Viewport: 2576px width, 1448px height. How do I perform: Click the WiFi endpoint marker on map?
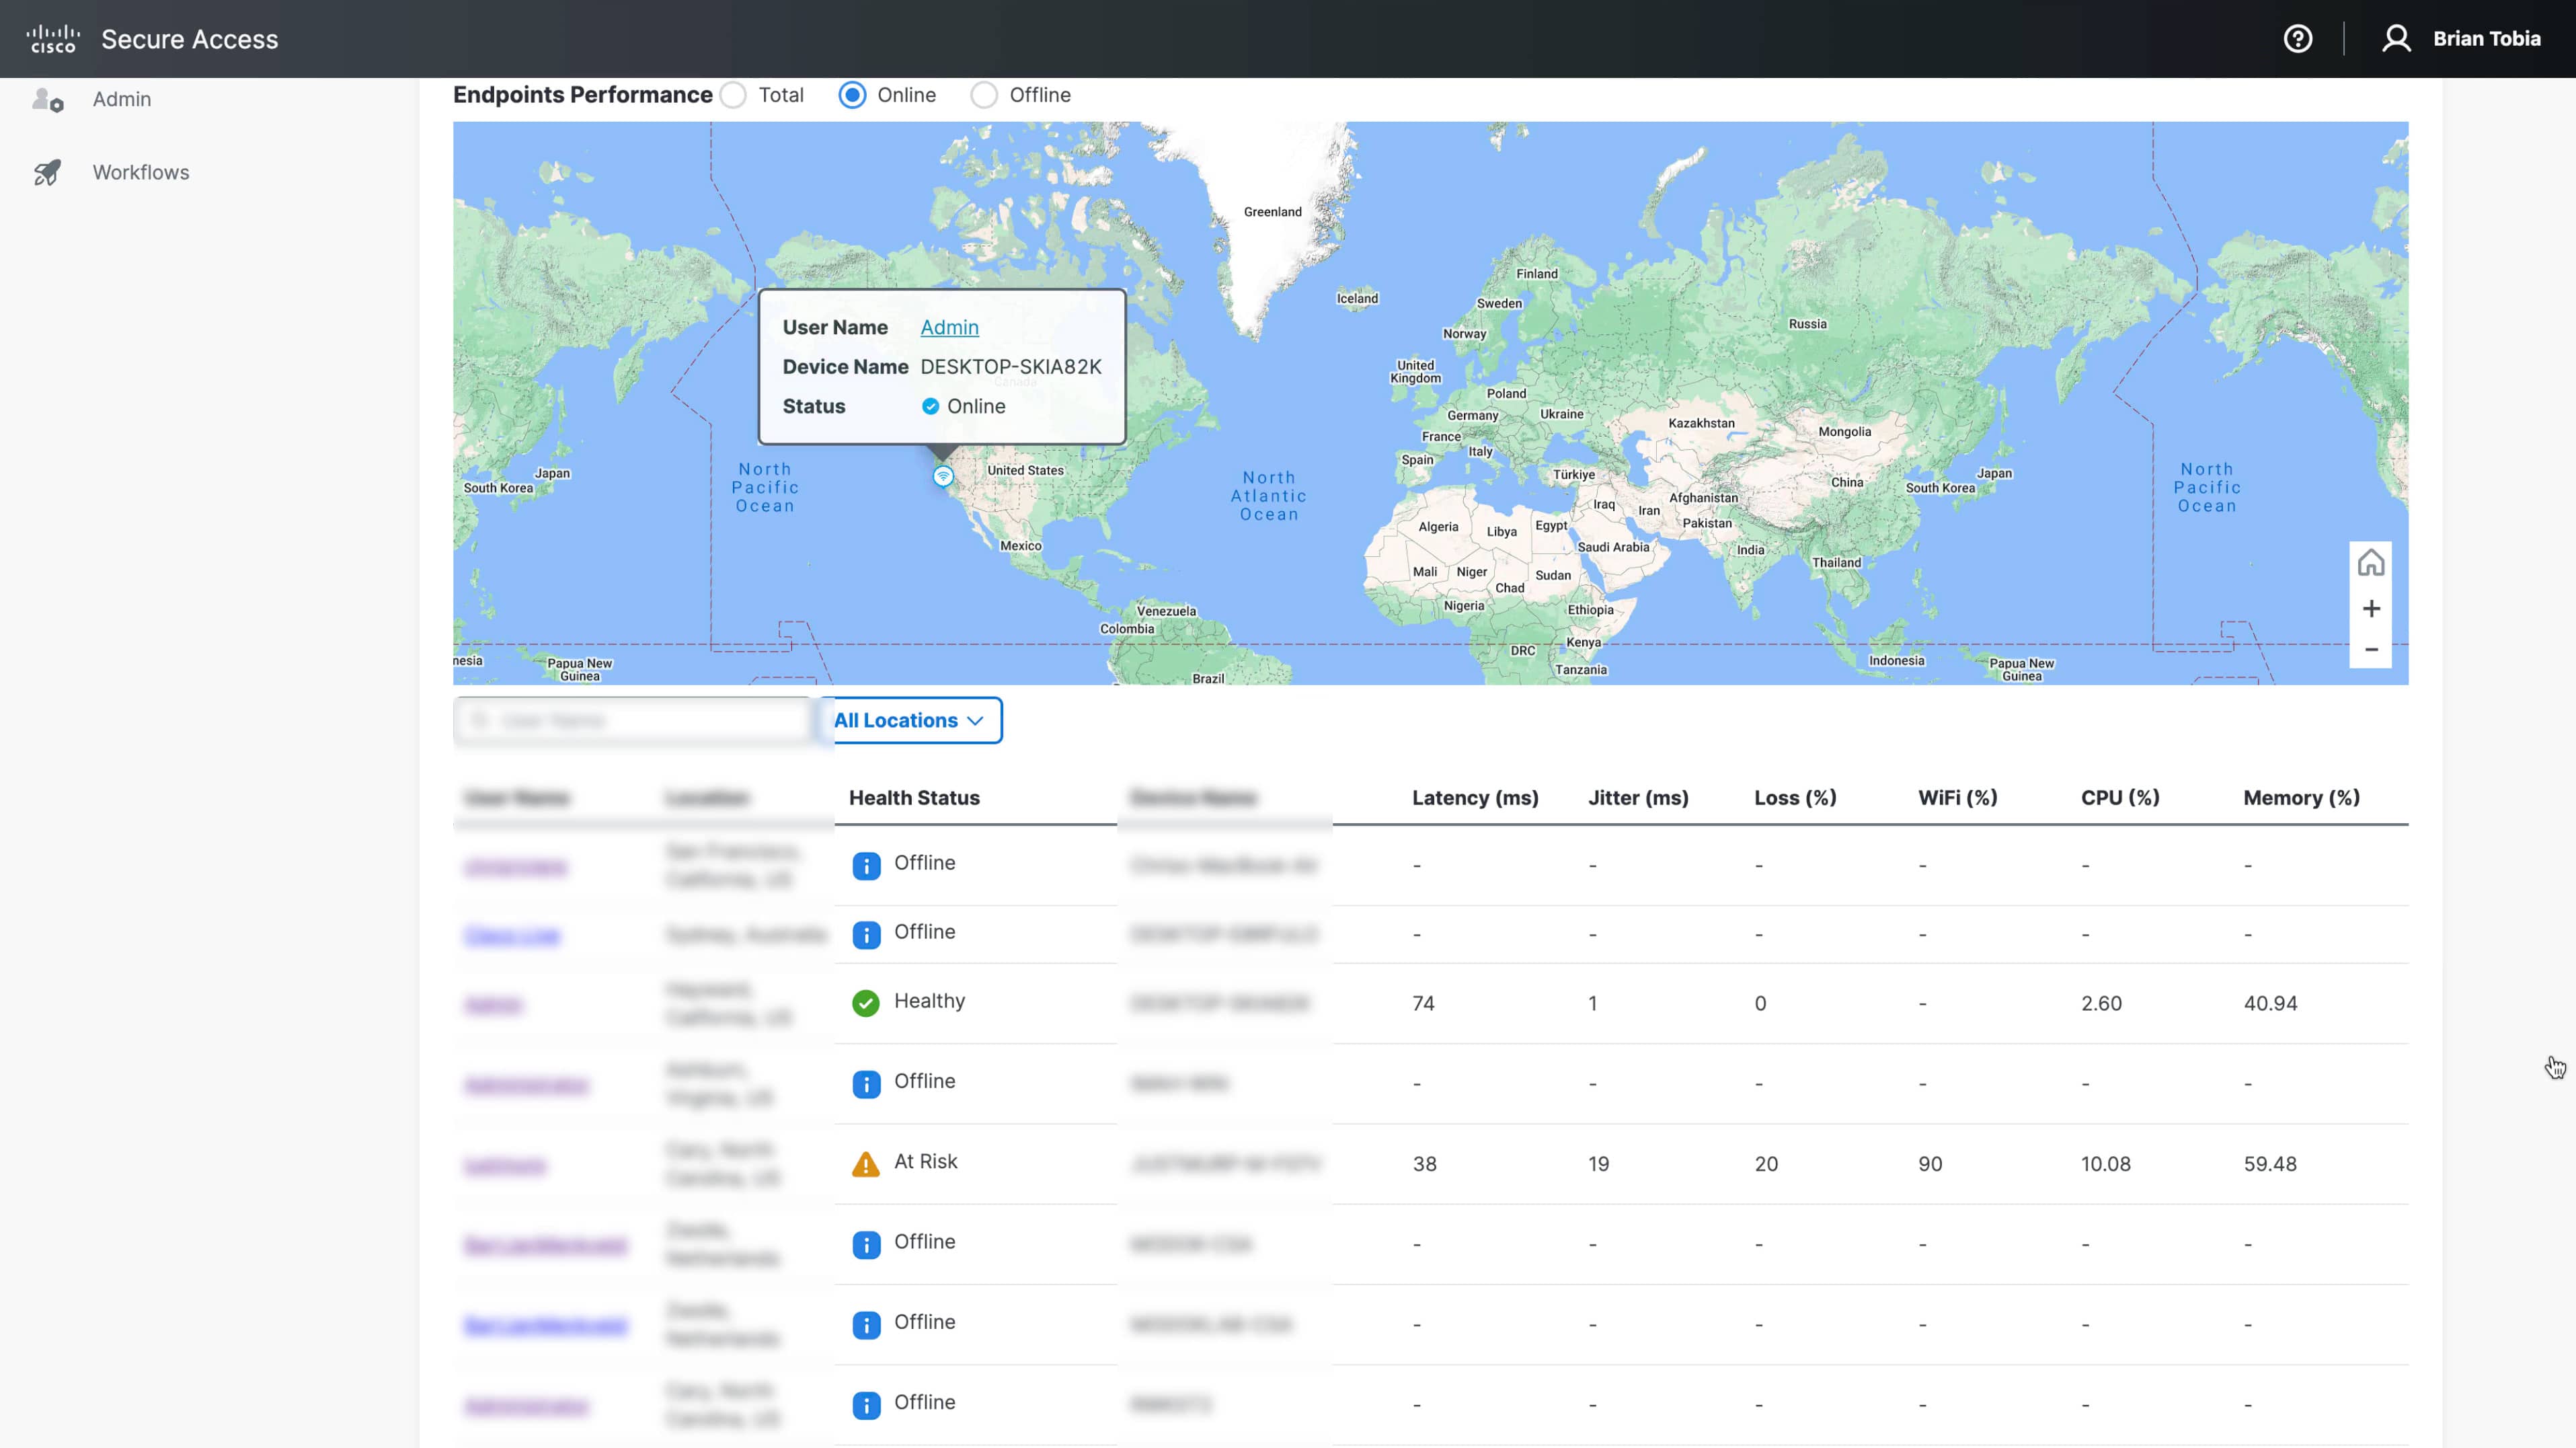coord(942,477)
